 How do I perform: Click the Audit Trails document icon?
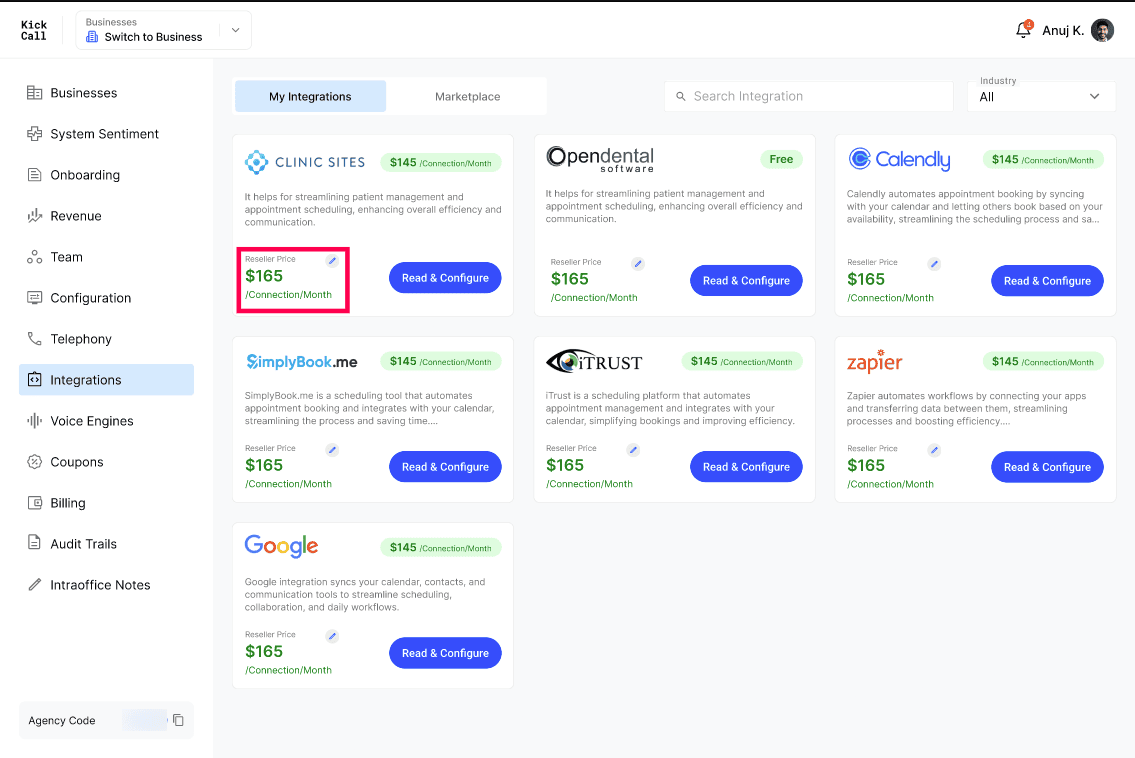[34, 542]
